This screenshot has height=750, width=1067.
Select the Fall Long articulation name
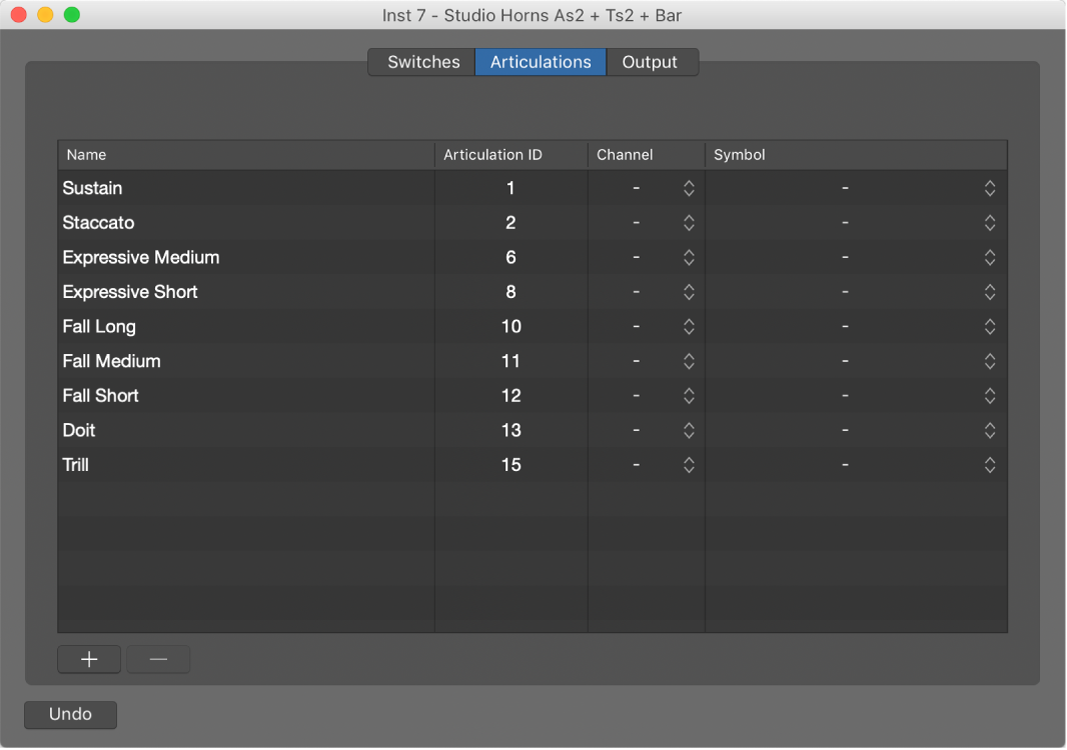click(x=99, y=327)
